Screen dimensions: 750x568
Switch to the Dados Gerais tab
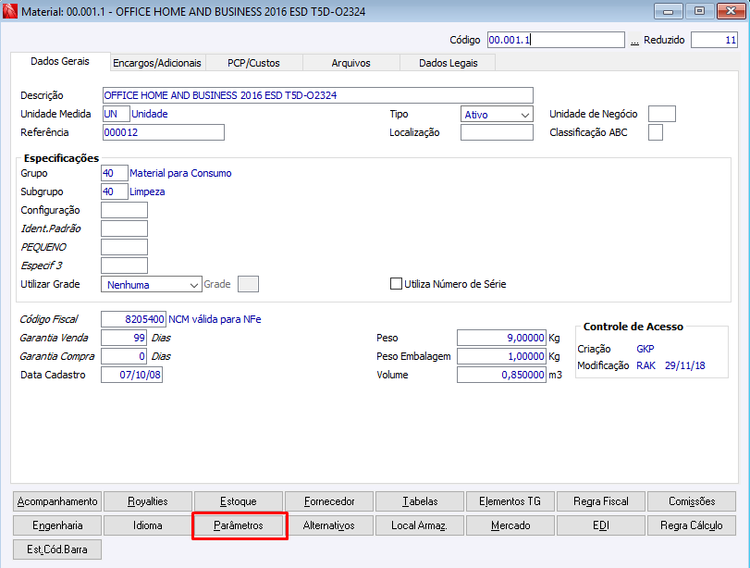coord(60,61)
